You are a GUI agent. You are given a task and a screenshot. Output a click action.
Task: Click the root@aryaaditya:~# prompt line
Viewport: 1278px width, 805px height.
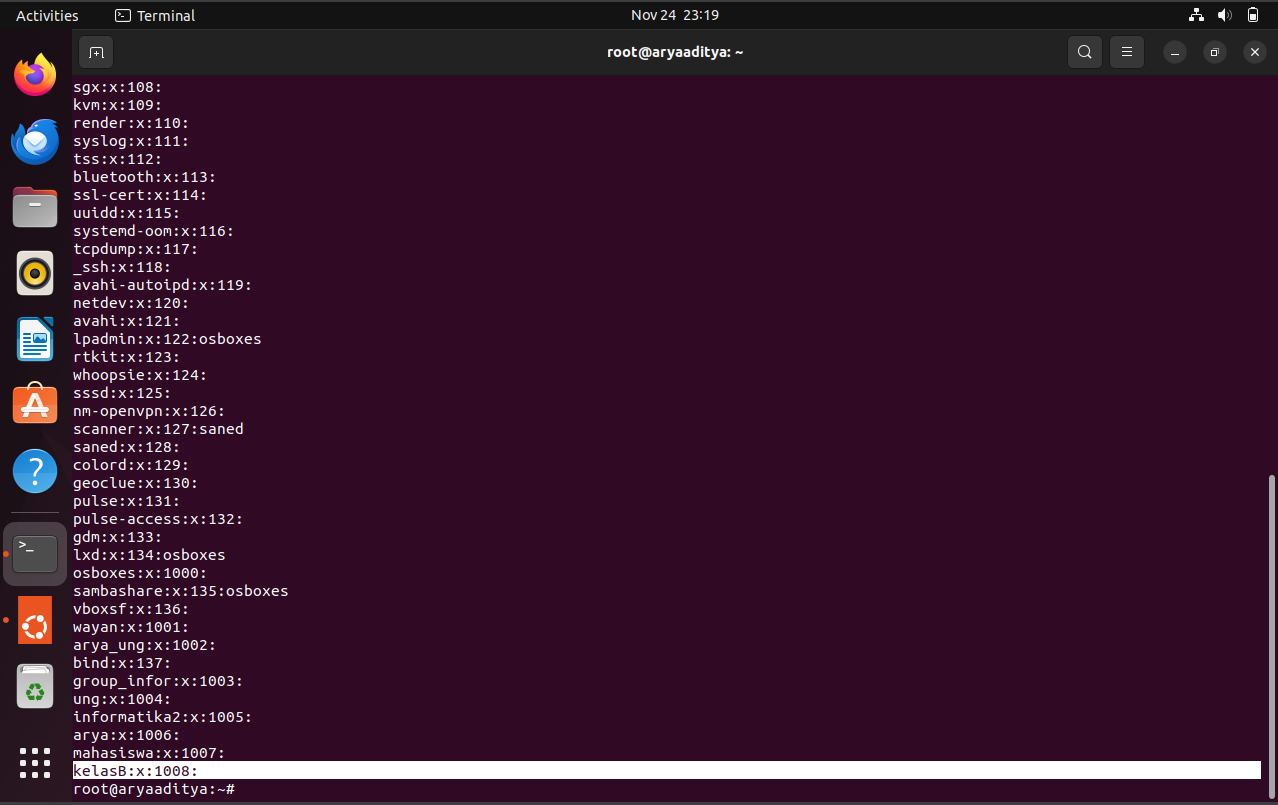(x=154, y=789)
